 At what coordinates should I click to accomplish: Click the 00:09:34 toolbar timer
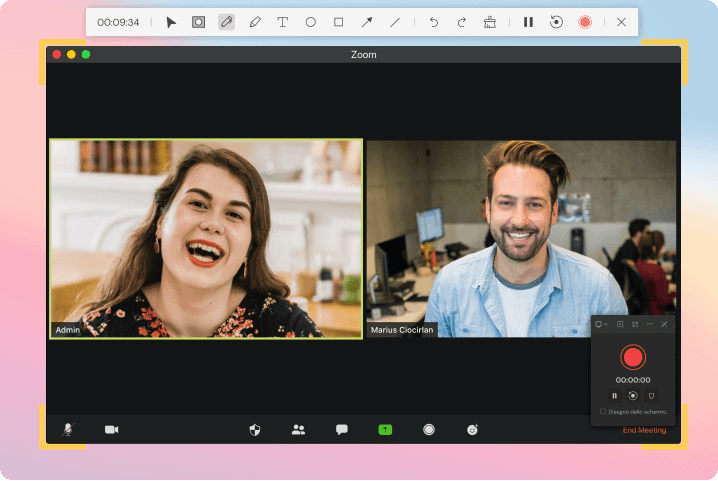118,22
